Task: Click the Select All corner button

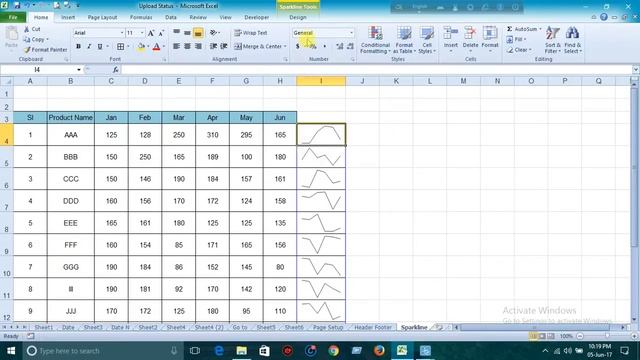Action: [7, 81]
